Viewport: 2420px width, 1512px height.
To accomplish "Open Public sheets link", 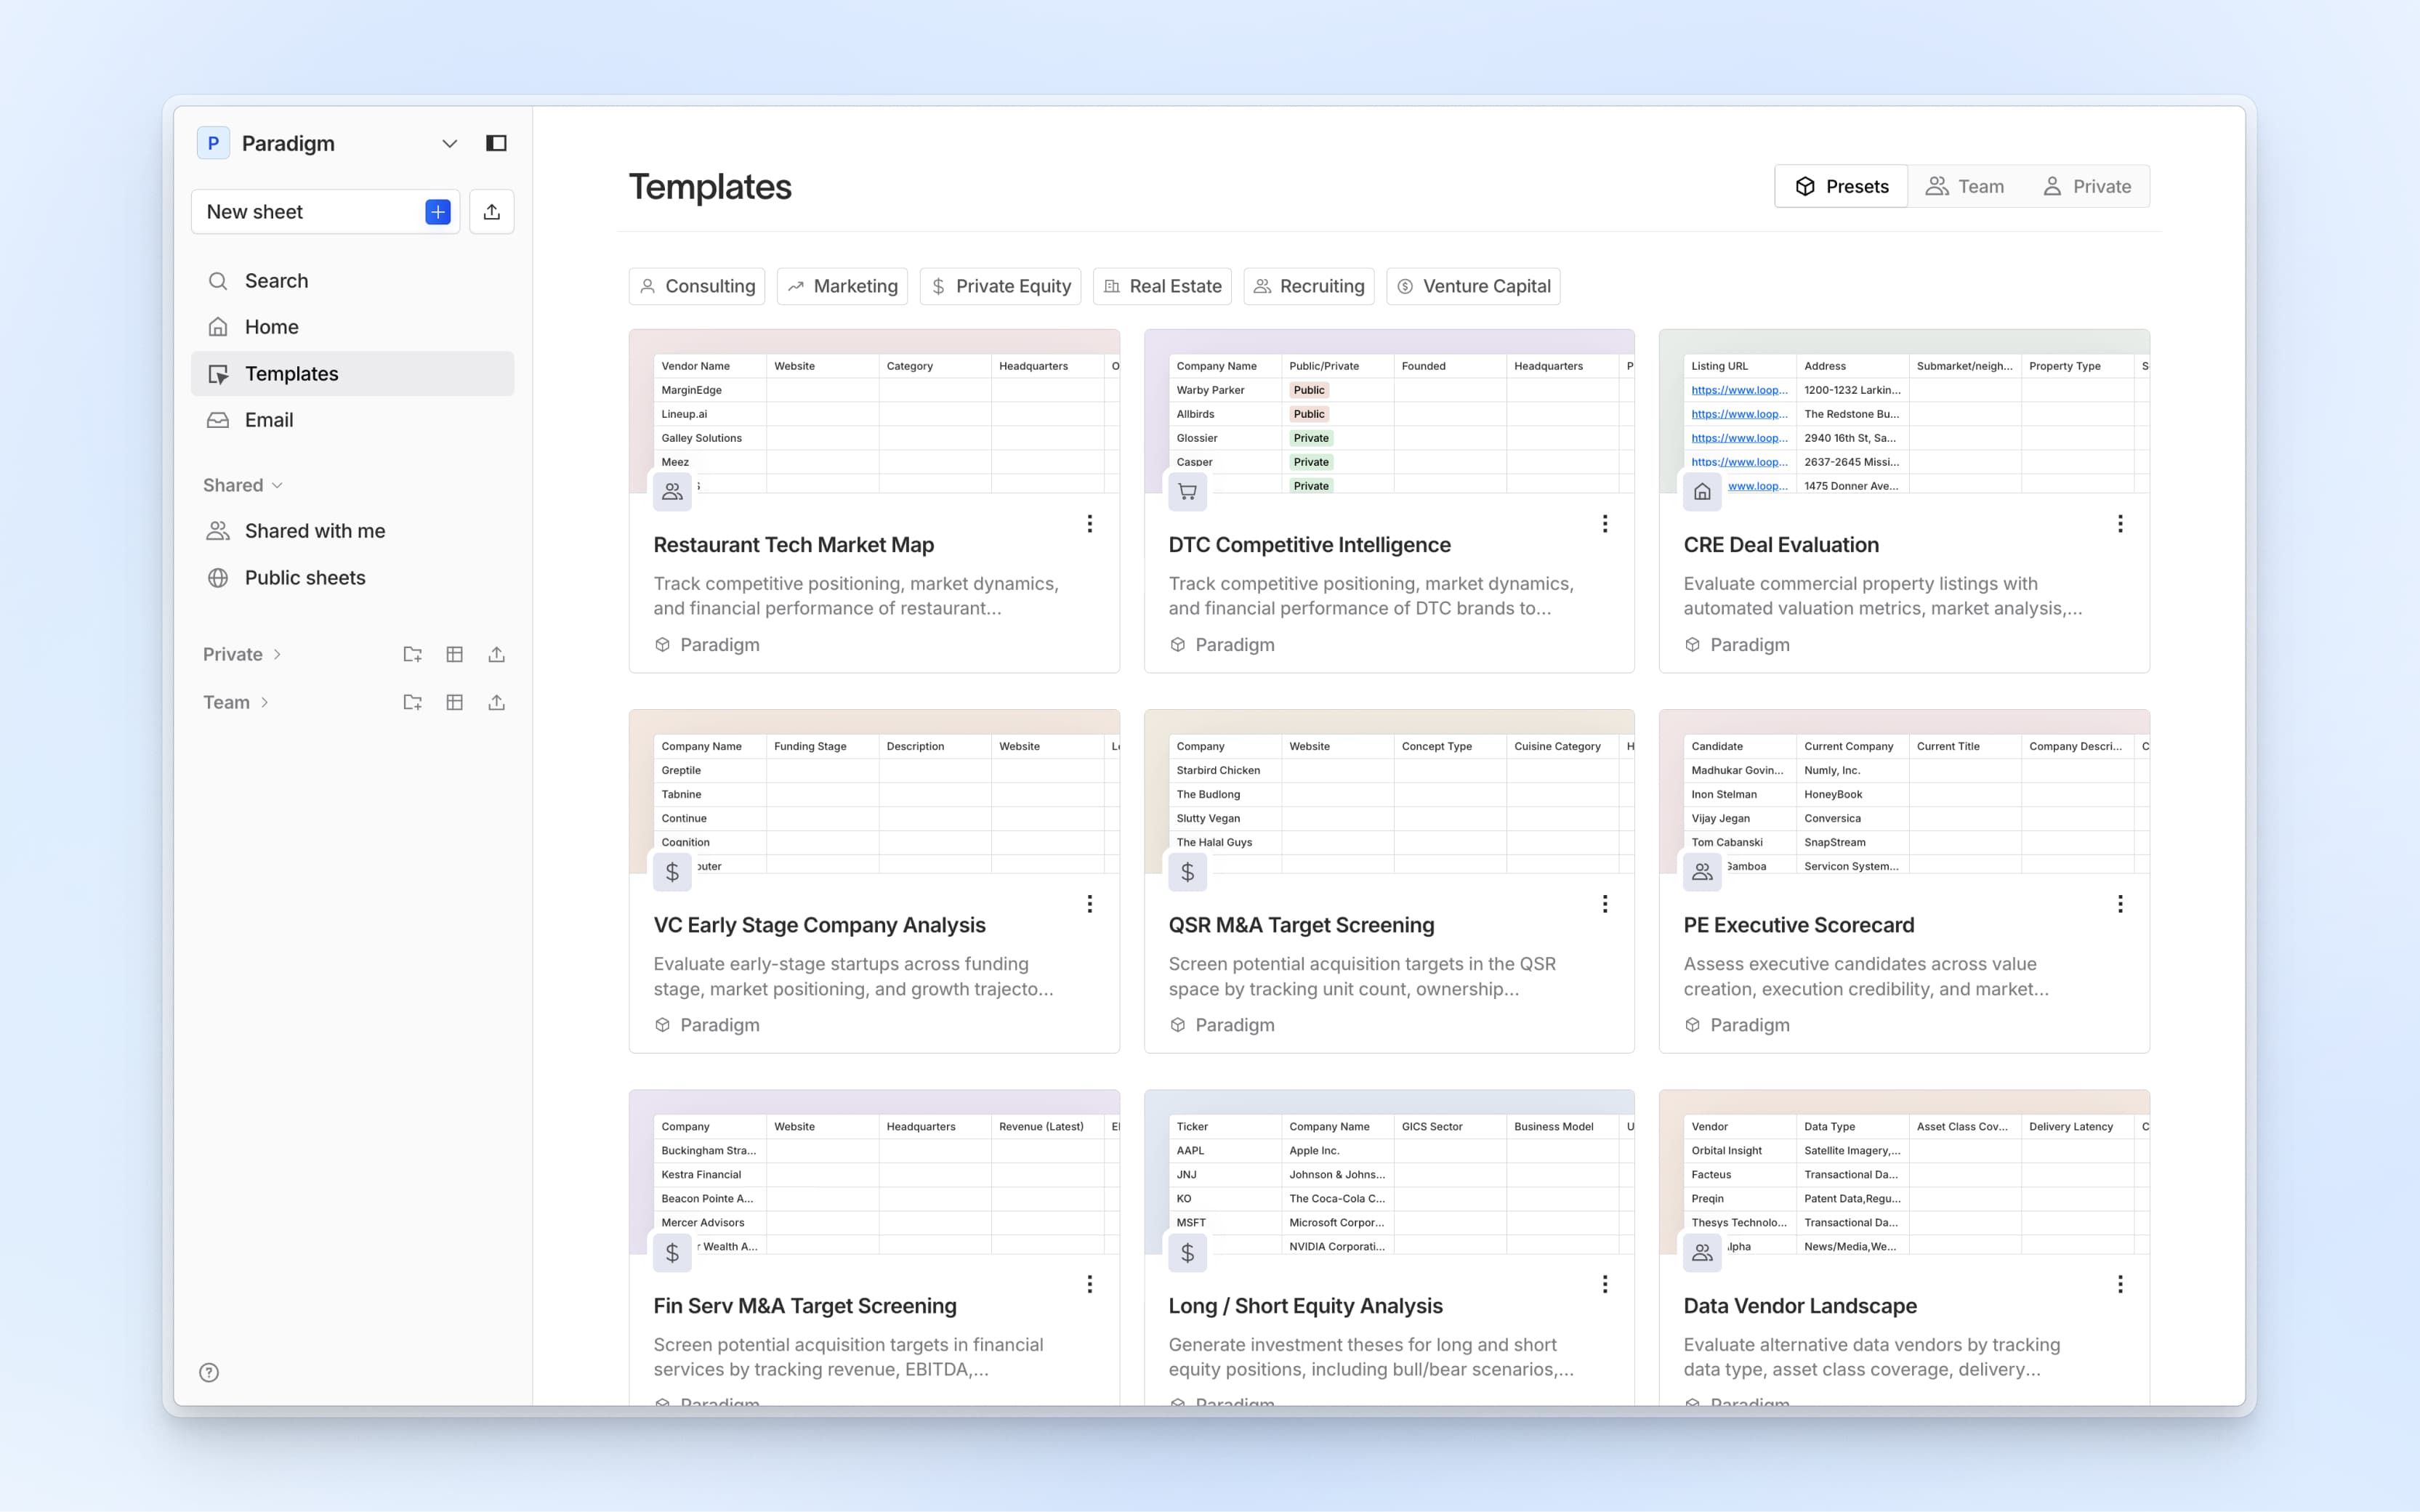I will click(304, 578).
